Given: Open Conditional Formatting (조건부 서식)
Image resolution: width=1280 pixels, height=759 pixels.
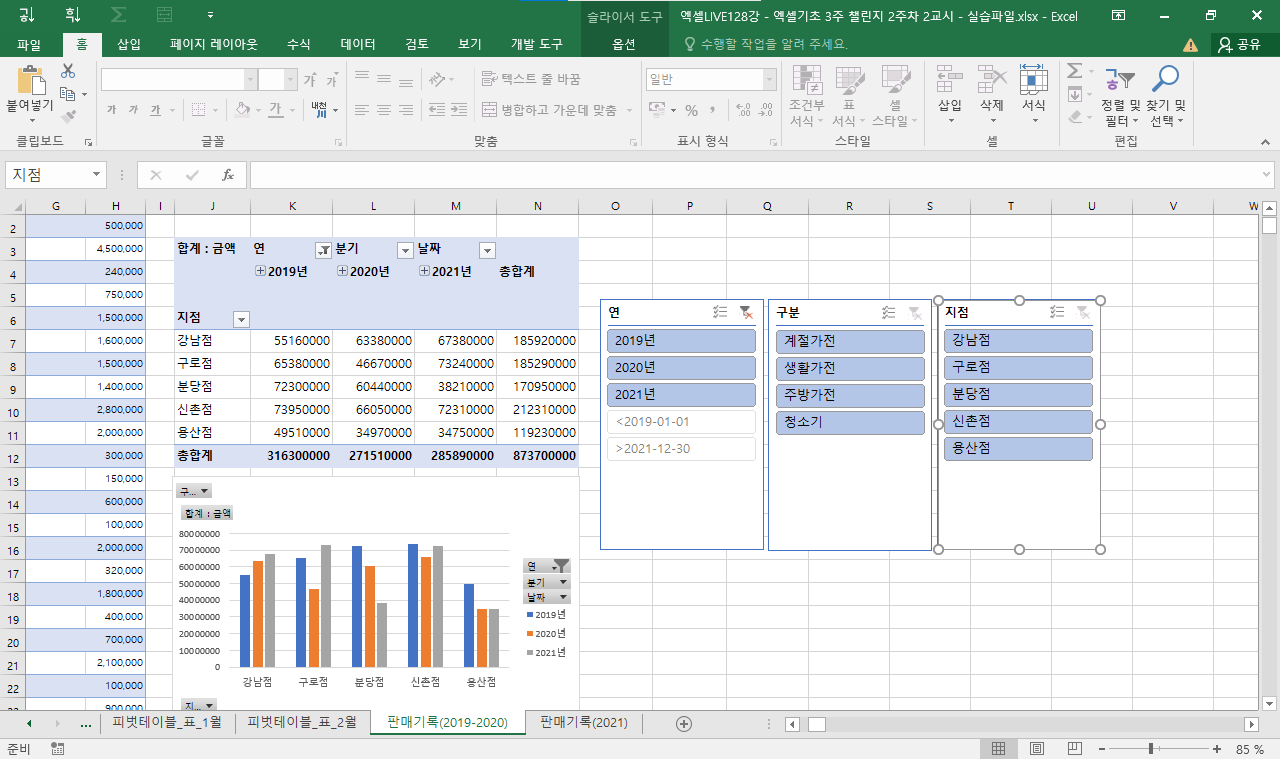Looking at the screenshot, I should click(806, 96).
